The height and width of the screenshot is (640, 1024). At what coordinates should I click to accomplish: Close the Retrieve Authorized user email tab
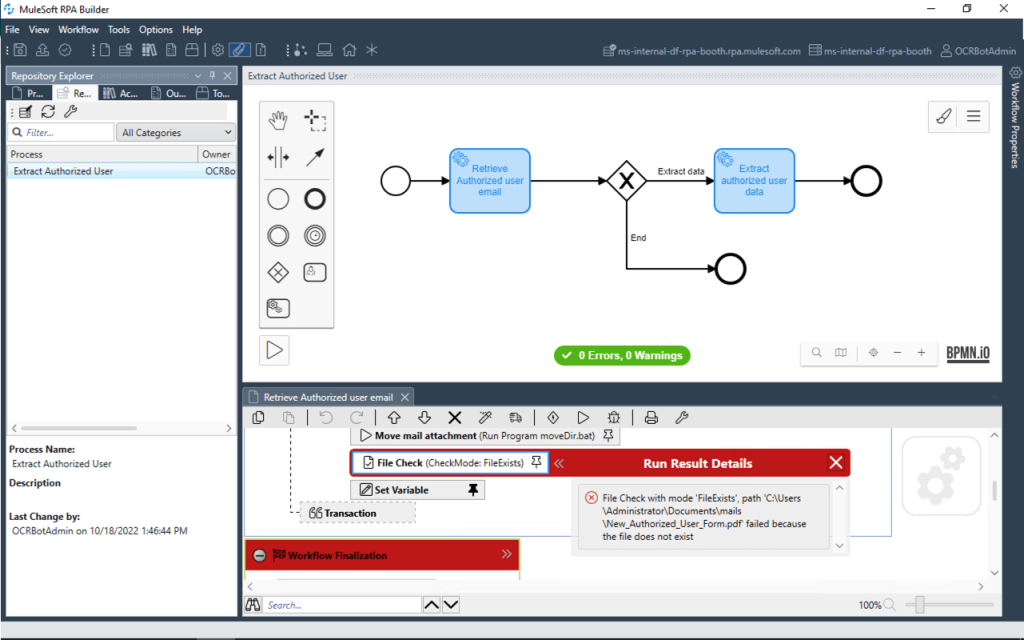coord(405,397)
